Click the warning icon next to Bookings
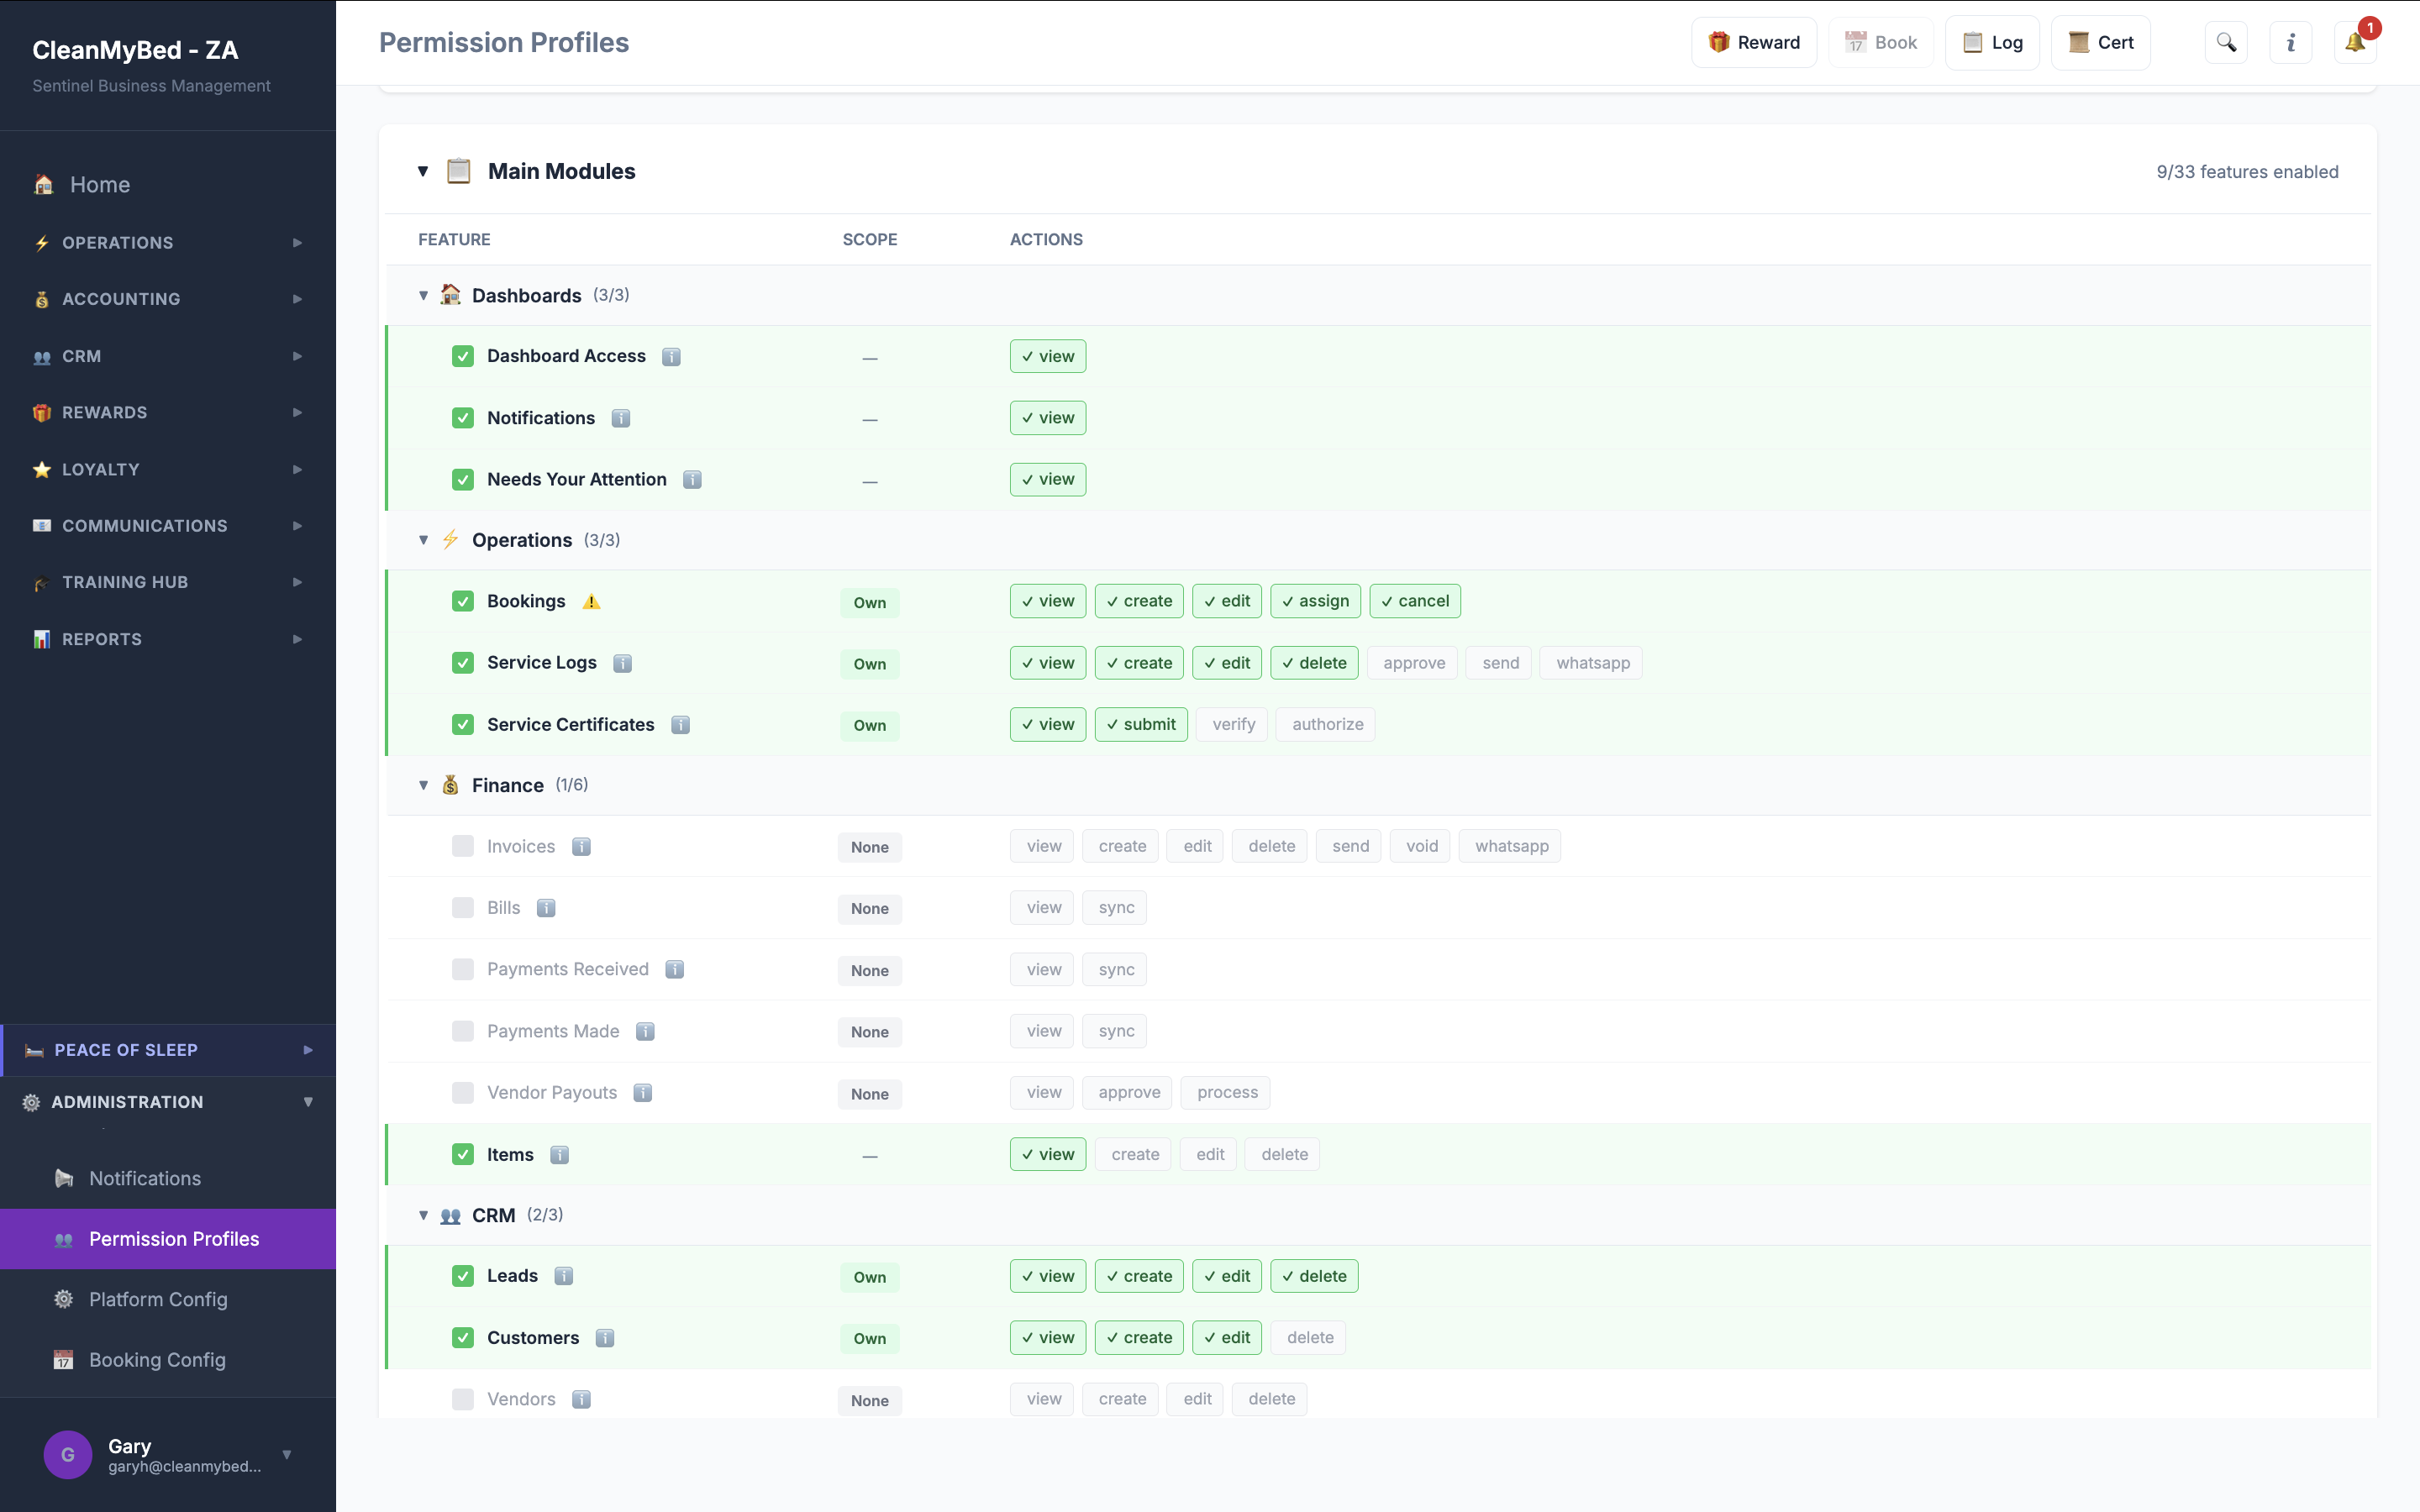 [591, 601]
